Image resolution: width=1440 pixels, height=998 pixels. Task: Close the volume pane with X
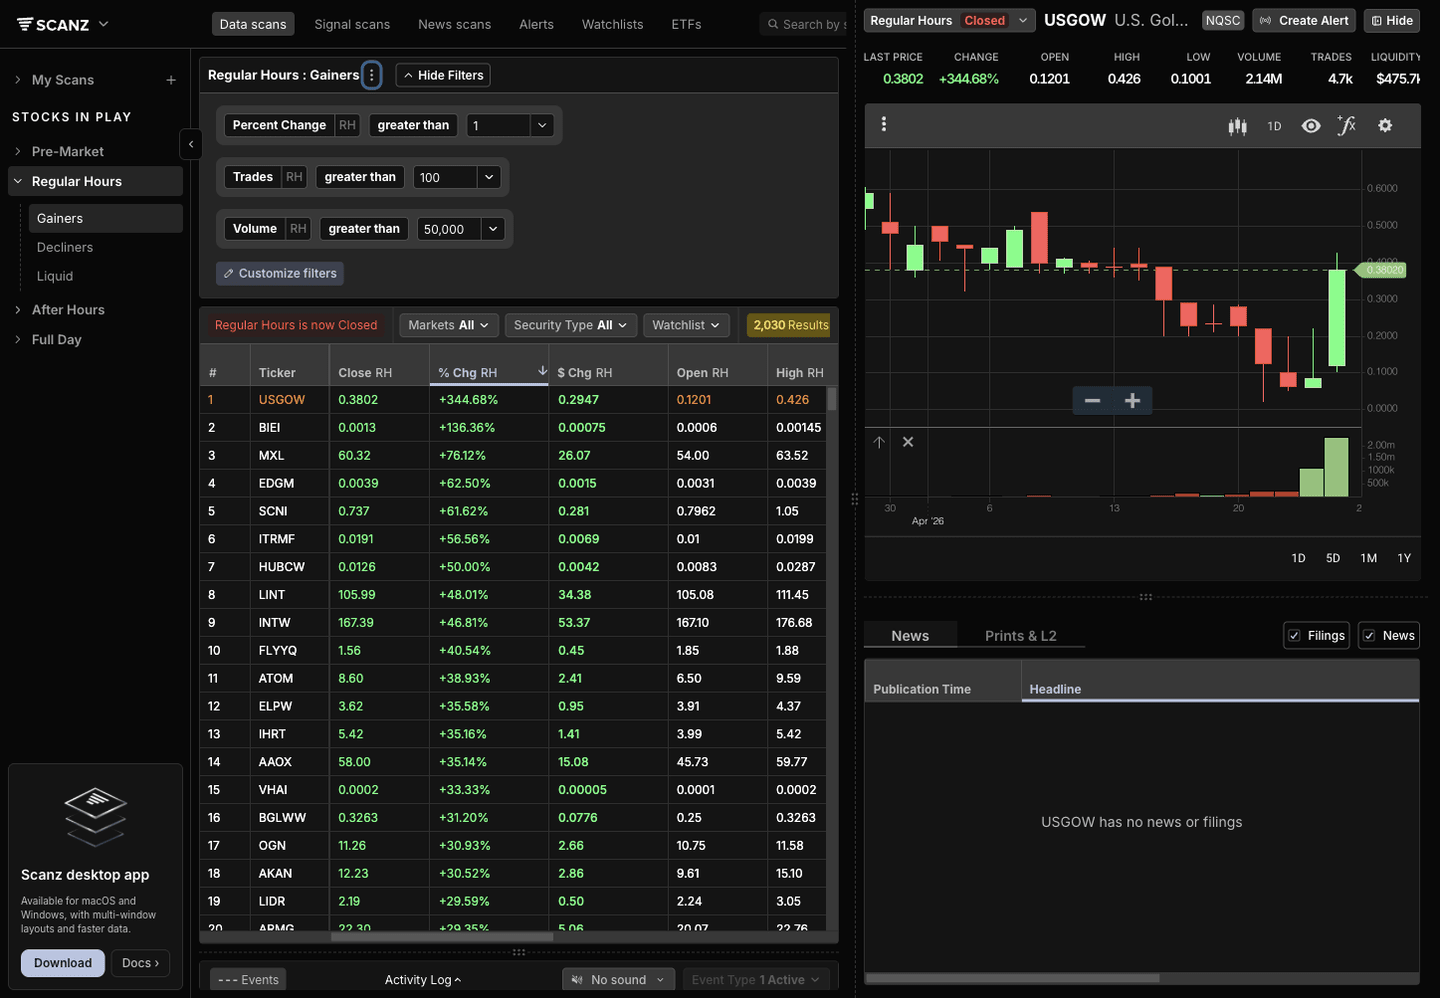[x=908, y=442]
